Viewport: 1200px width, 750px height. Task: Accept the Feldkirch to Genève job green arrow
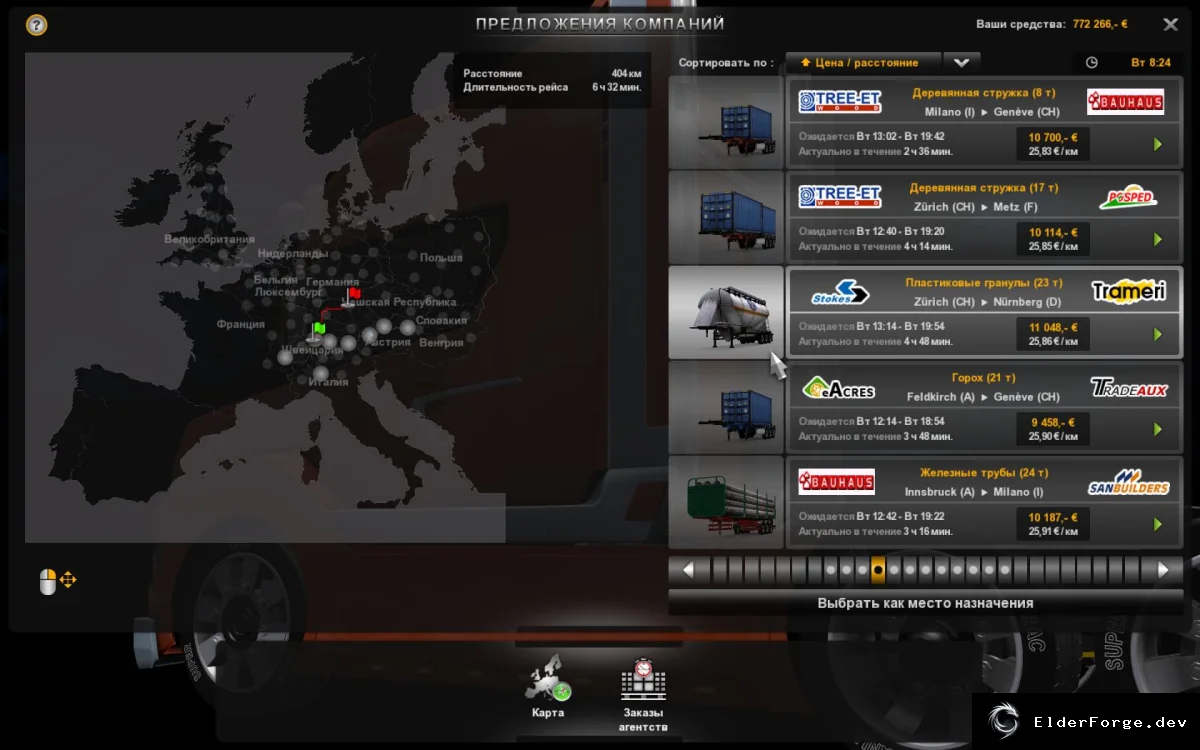click(1158, 429)
